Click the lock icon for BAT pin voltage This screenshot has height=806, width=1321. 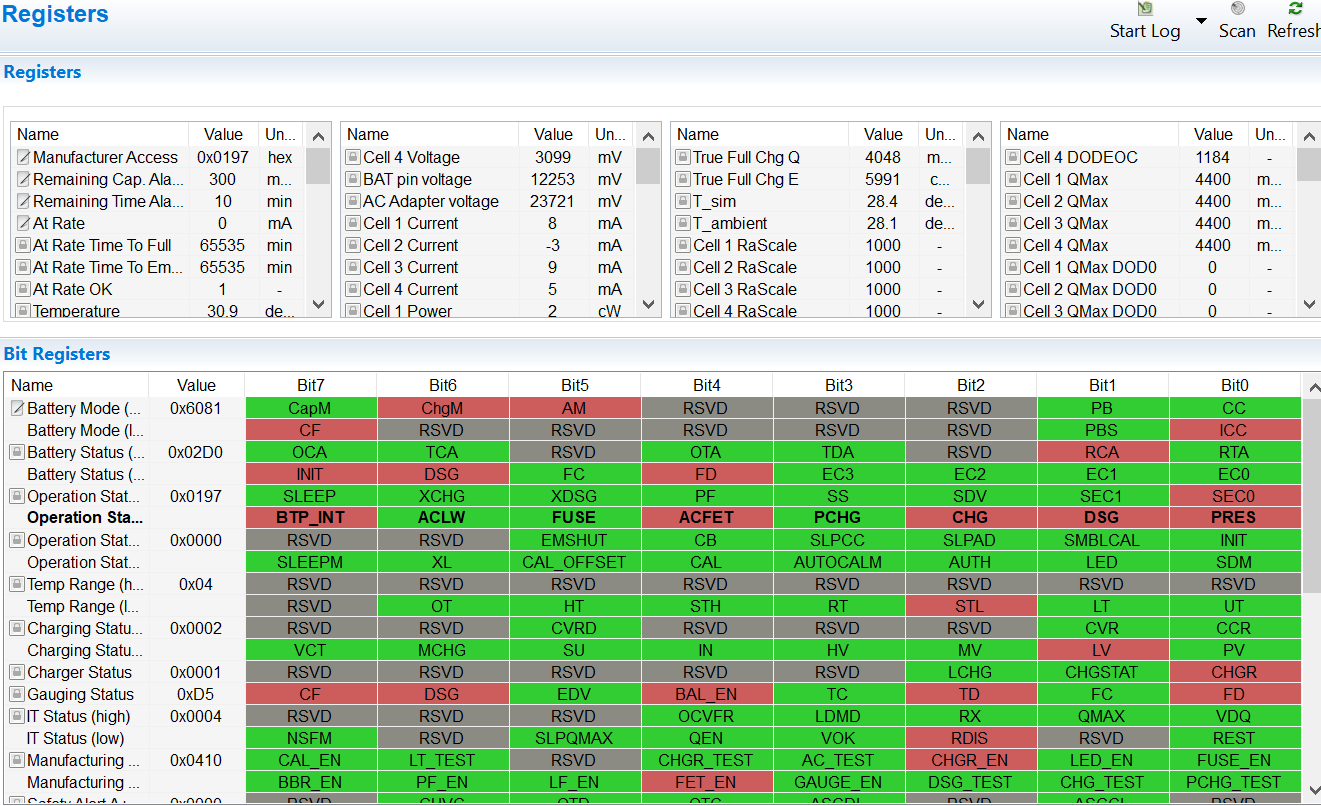click(x=353, y=179)
